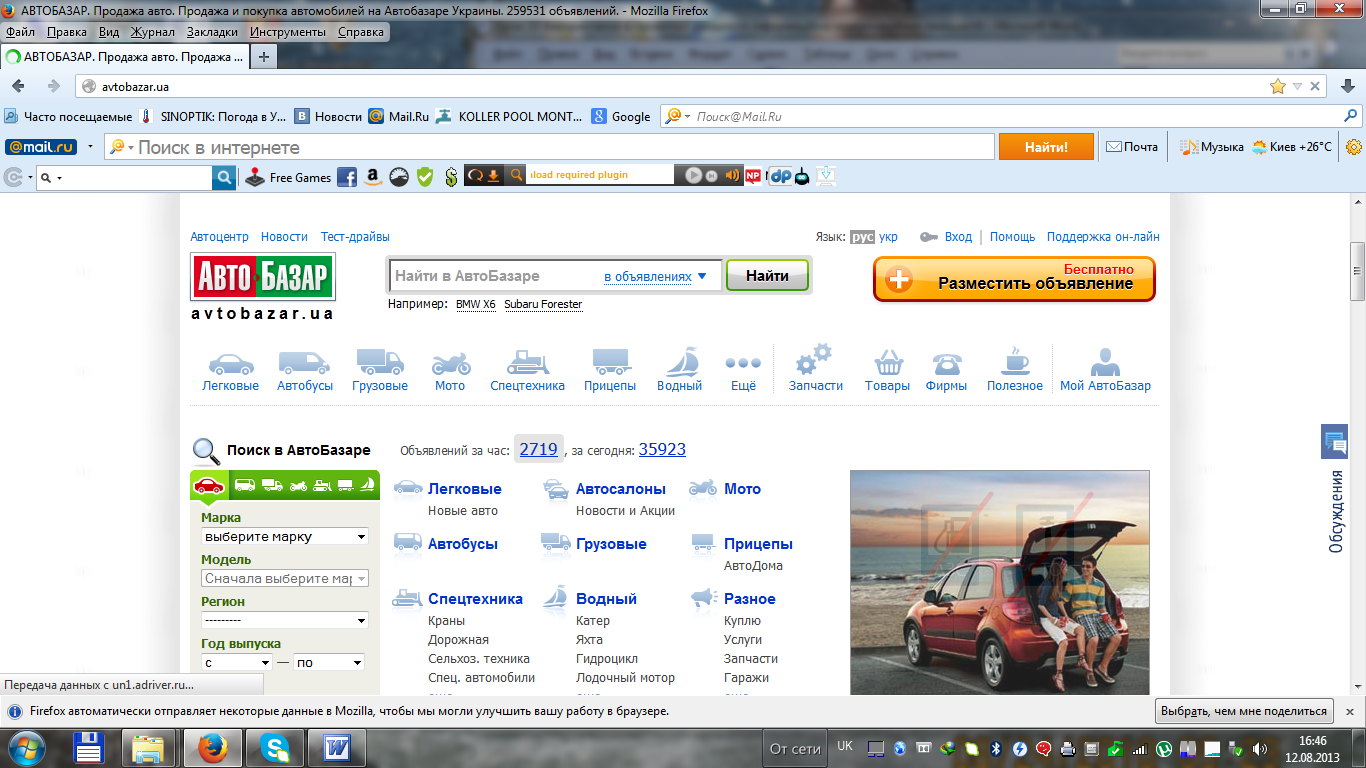Open year 'по' to dropdown
Viewport: 1366px width, 768px height.
pos(328,663)
